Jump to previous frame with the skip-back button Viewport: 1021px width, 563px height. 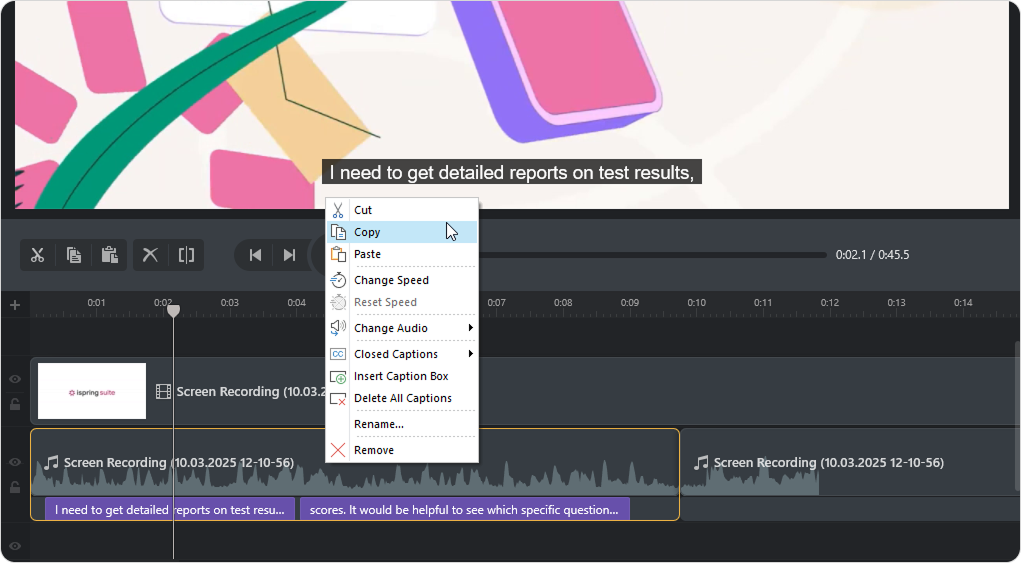tap(255, 255)
